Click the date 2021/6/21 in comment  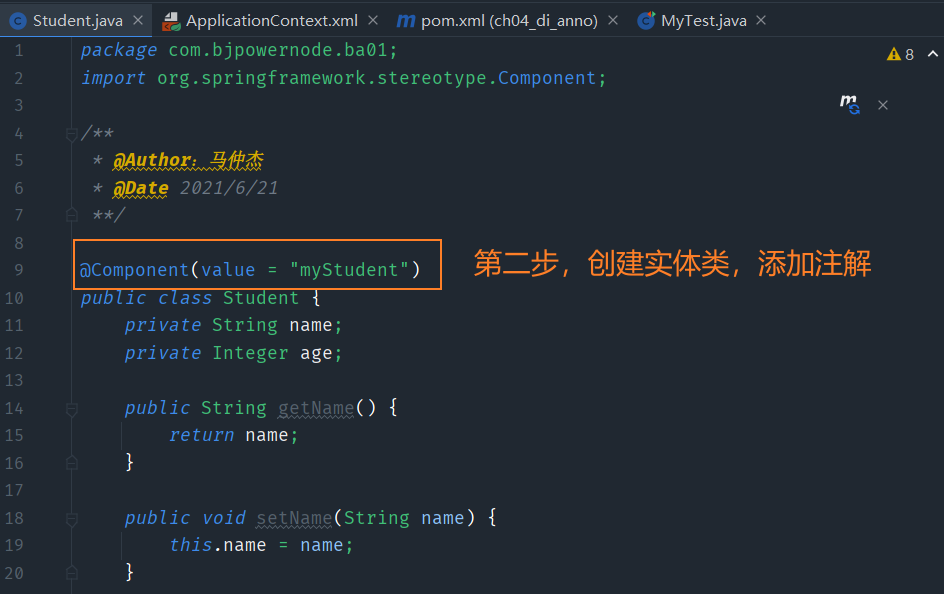(x=229, y=188)
